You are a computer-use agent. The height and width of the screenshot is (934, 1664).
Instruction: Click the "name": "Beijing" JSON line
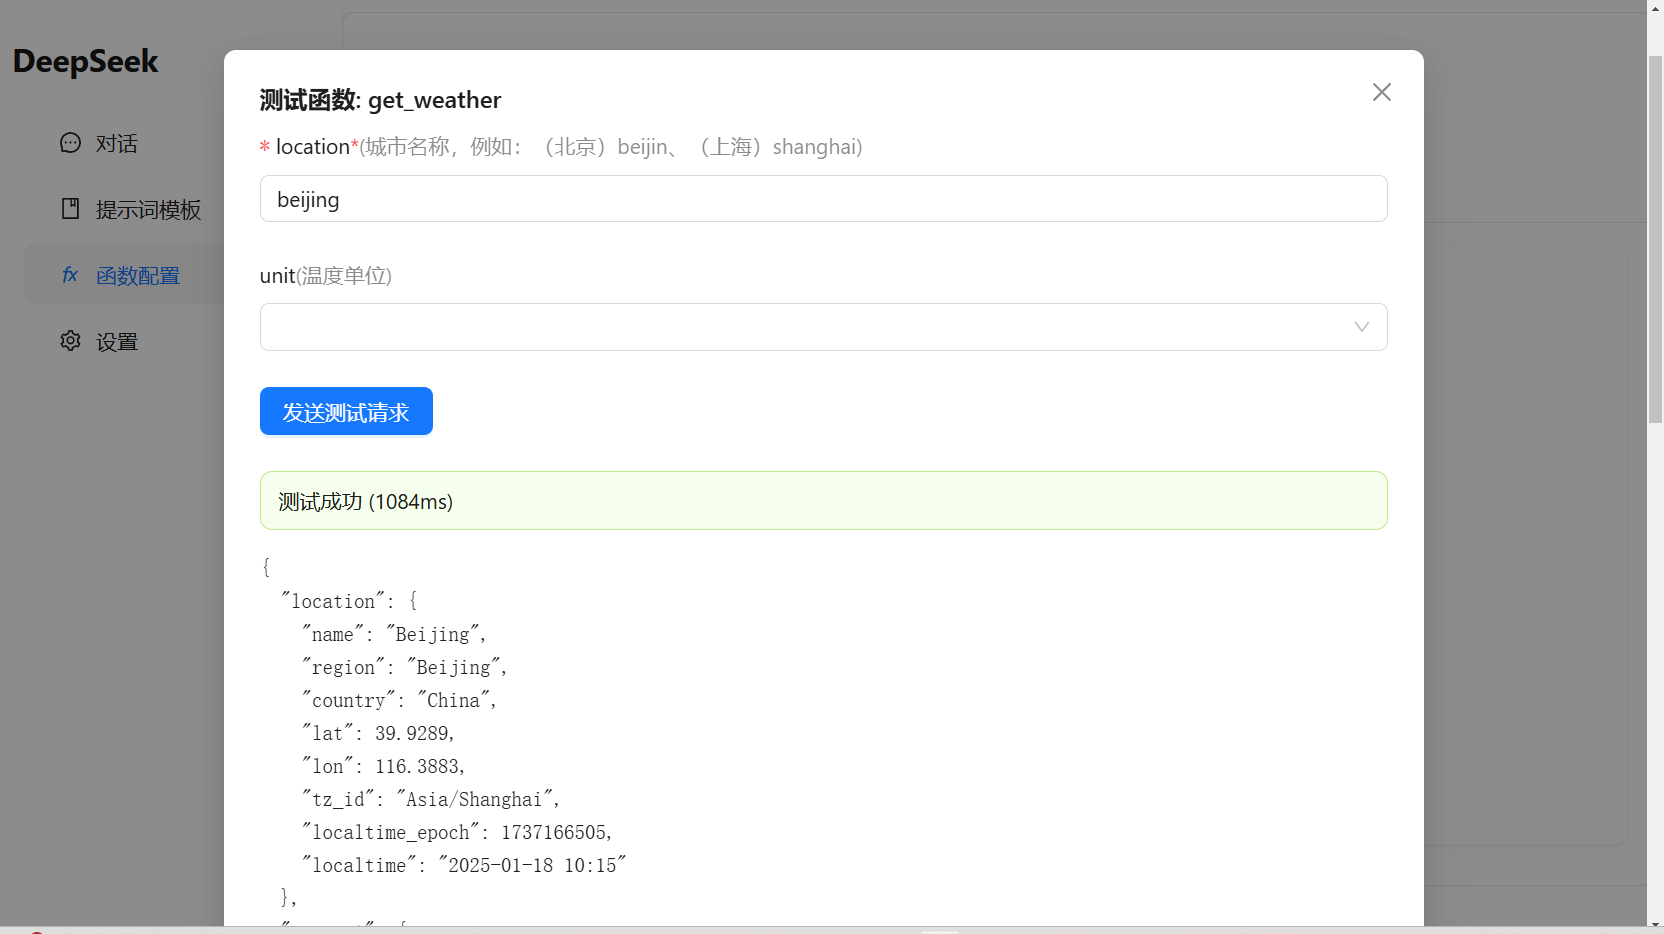pyautogui.click(x=394, y=634)
